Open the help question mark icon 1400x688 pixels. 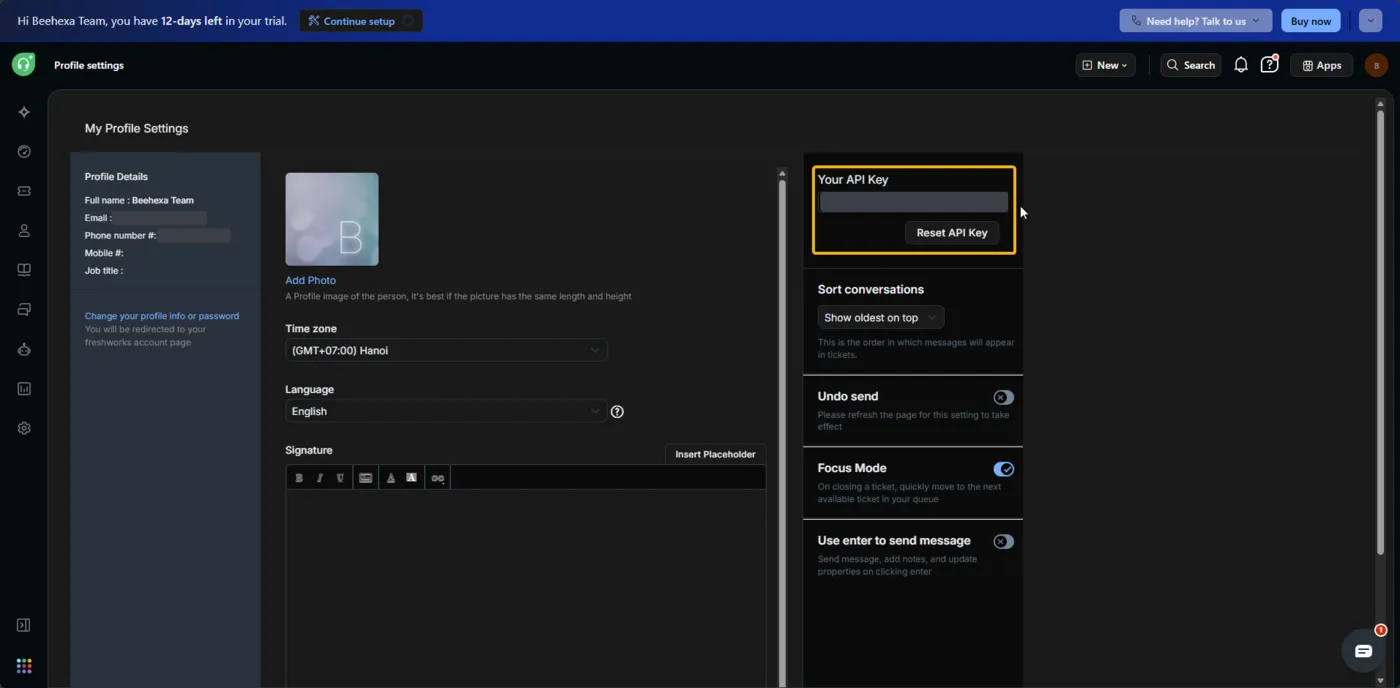[x=1269, y=65]
